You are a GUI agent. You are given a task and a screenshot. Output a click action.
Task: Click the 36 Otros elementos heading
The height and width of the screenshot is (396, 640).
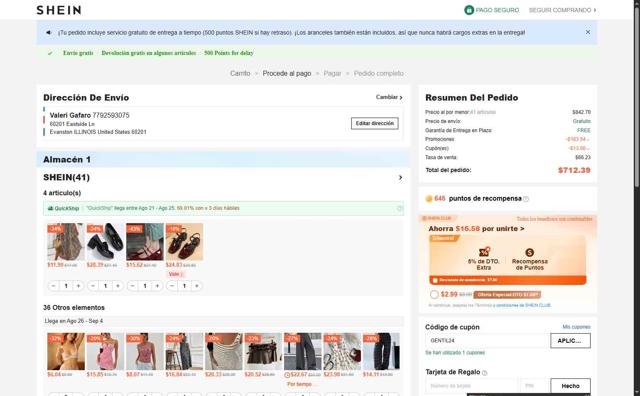[74, 307]
